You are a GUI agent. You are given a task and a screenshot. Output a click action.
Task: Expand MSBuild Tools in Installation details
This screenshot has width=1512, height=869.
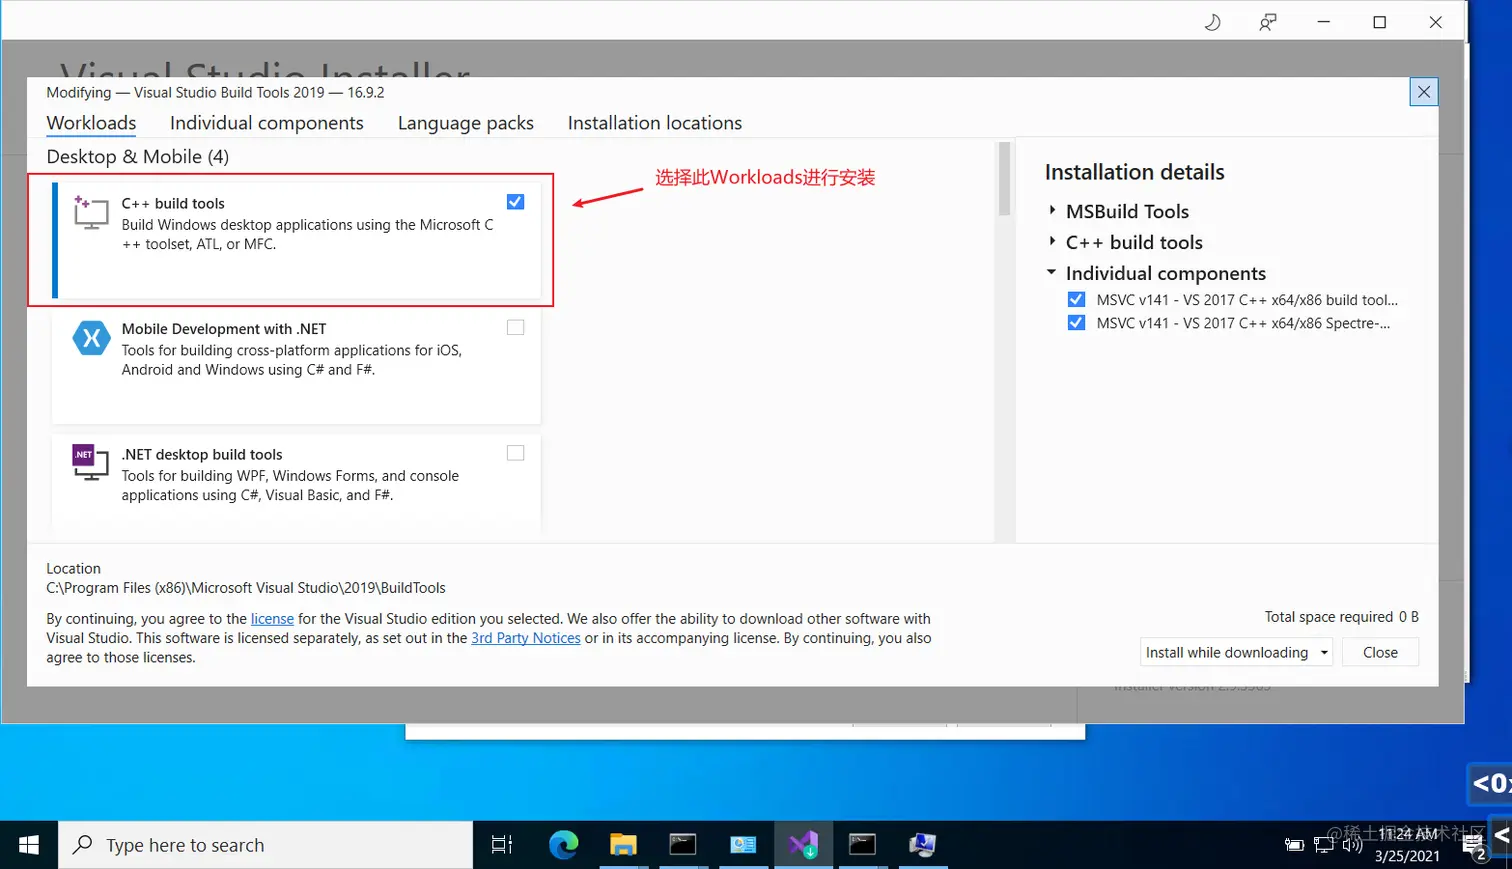click(1052, 211)
